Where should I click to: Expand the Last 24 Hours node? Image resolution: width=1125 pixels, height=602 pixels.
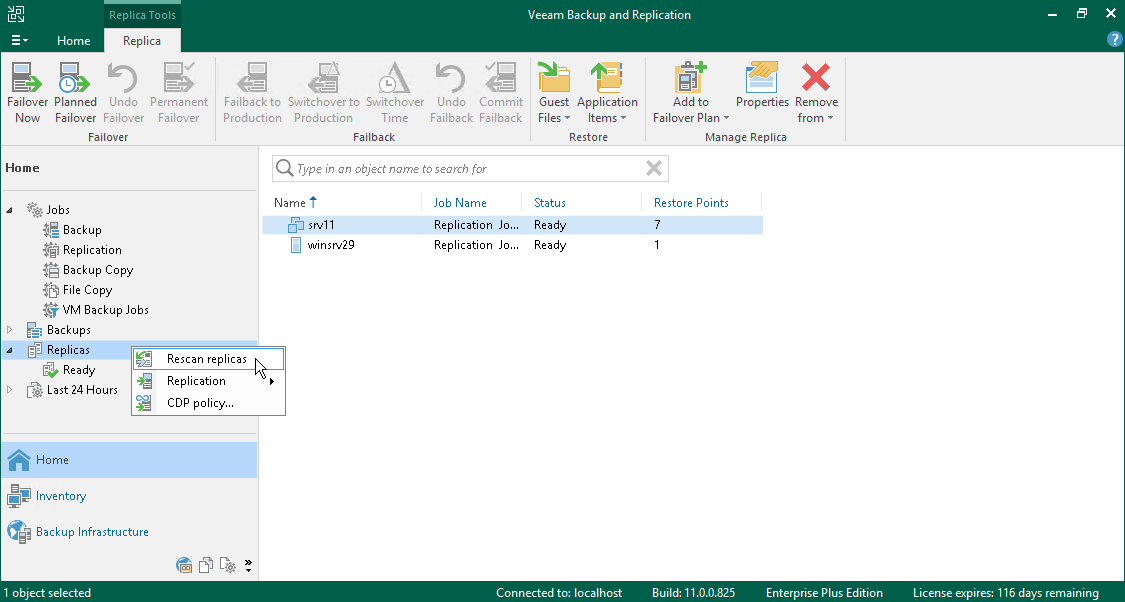[x=9, y=390]
